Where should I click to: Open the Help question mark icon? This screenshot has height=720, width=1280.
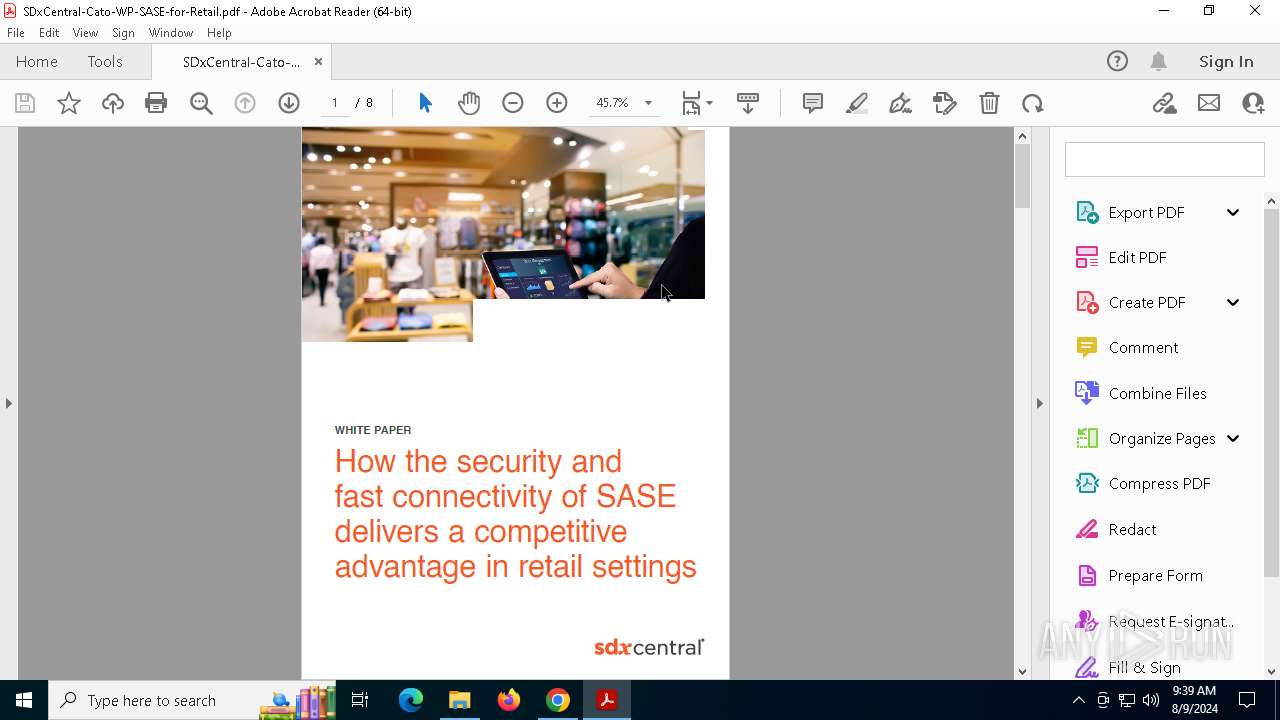point(1117,61)
